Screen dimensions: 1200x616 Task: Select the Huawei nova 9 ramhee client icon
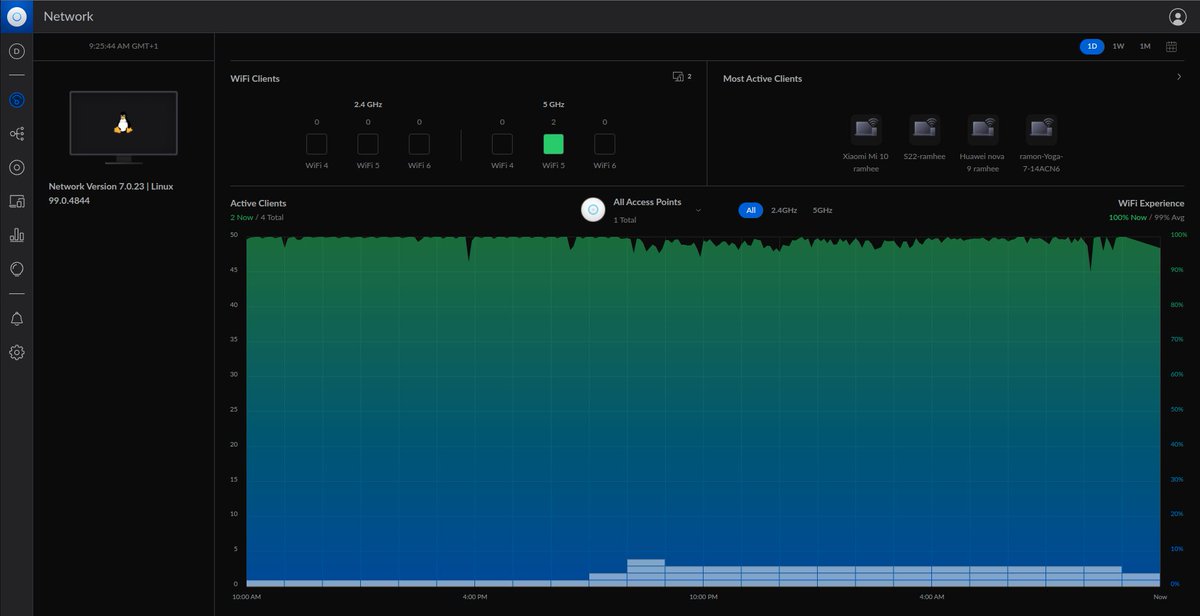coord(983,129)
